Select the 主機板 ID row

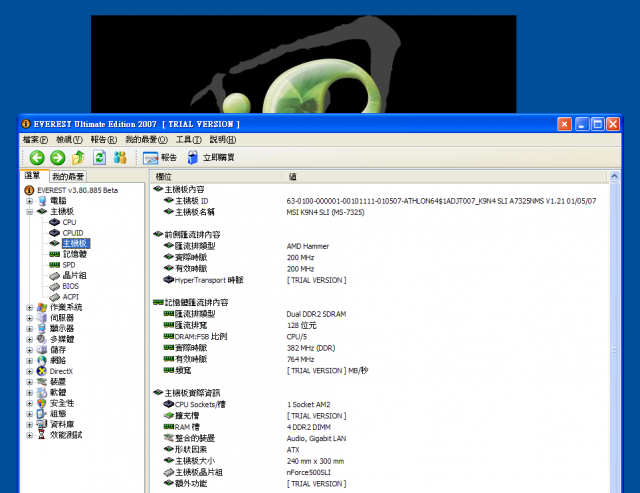(x=380, y=201)
